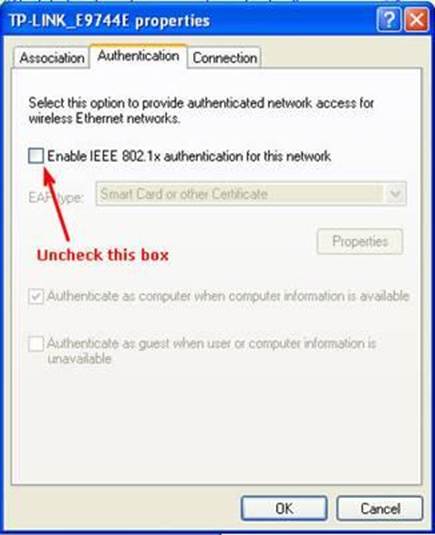Close the TP-LINK_E9744E properties dialog
The height and width of the screenshot is (535, 435).
(x=416, y=20)
